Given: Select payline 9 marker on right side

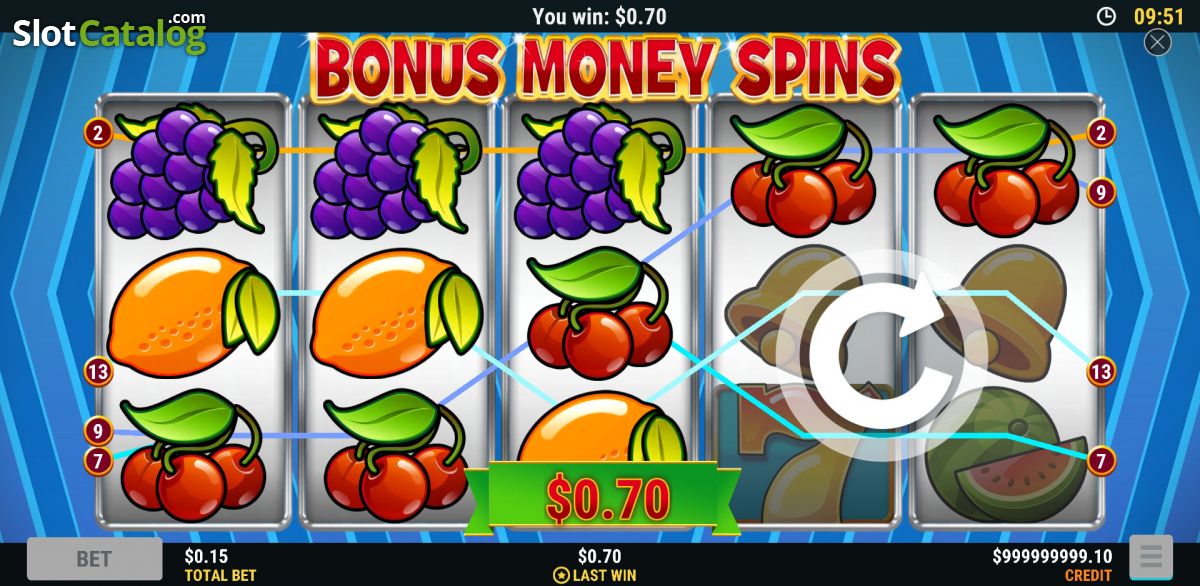Looking at the screenshot, I should (1101, 191).
